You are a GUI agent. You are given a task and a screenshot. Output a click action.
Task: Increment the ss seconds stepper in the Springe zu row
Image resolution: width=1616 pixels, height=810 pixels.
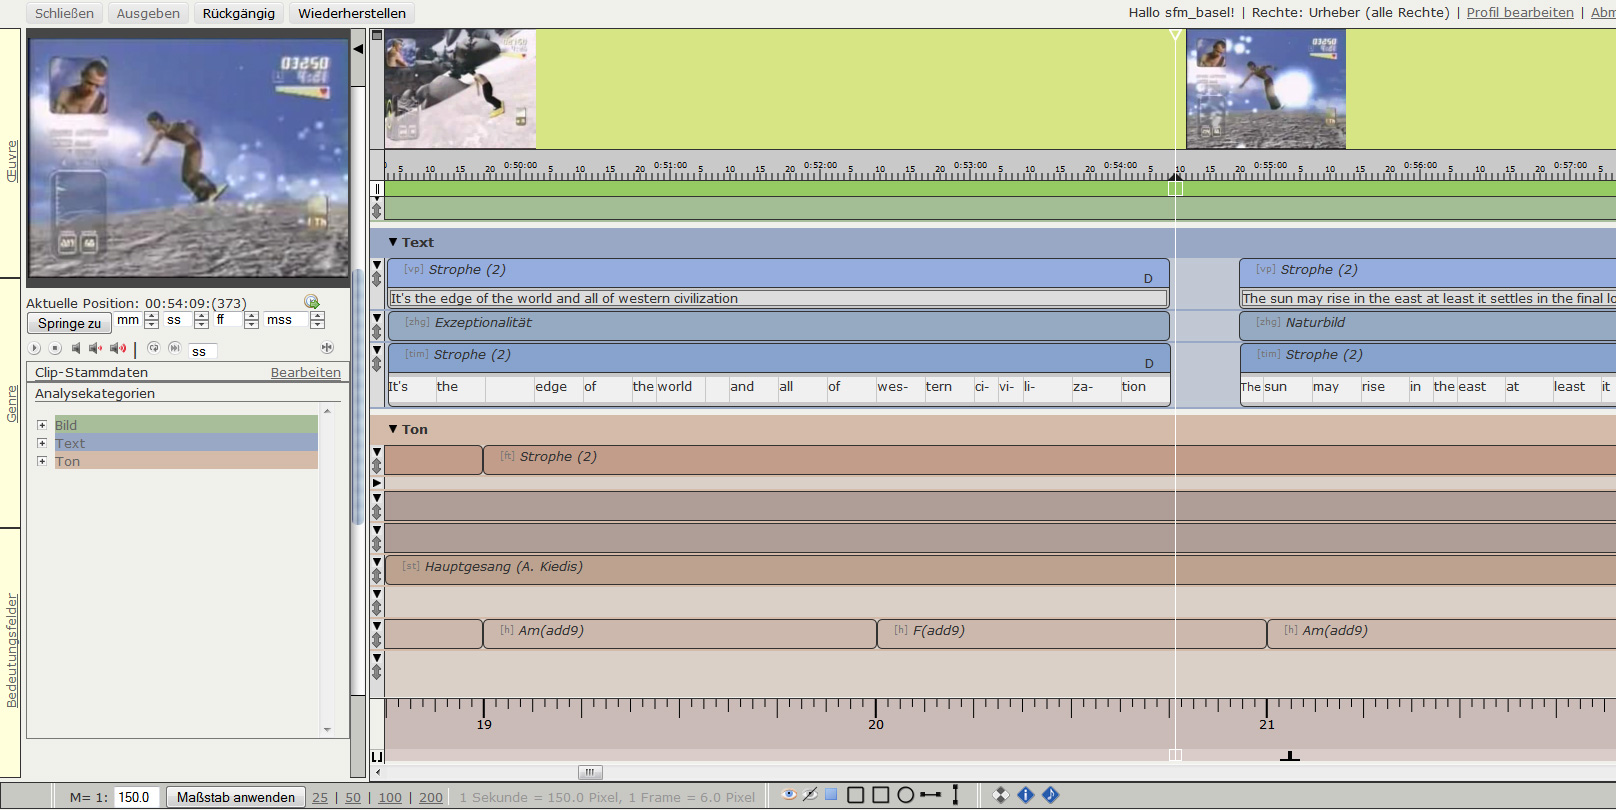pyautogui.click(x=201, y=316)
